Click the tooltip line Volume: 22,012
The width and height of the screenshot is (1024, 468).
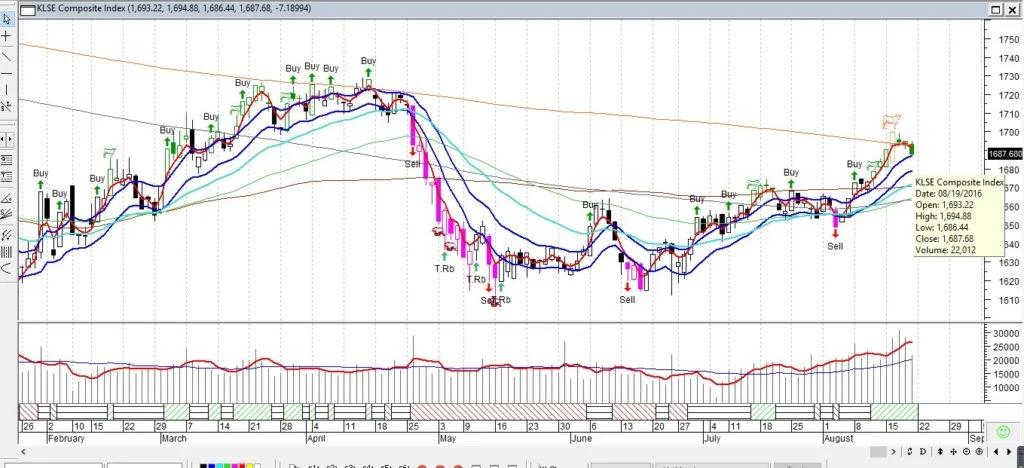945,249
